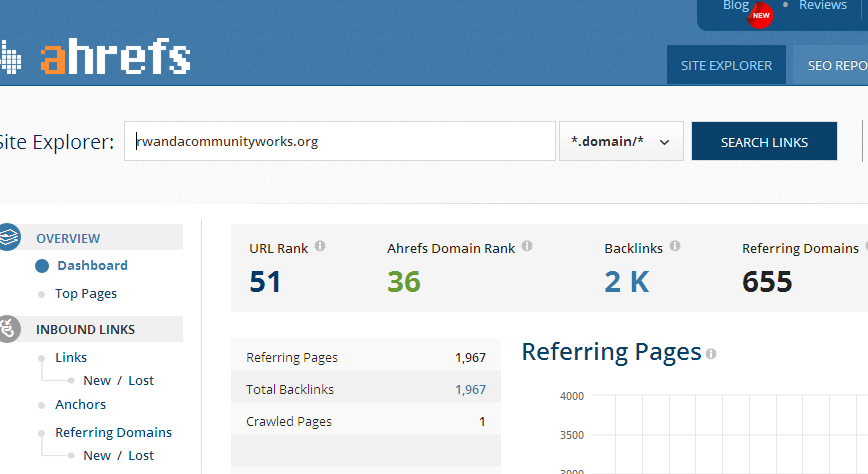Open Lost under Links

click(141, 380)
